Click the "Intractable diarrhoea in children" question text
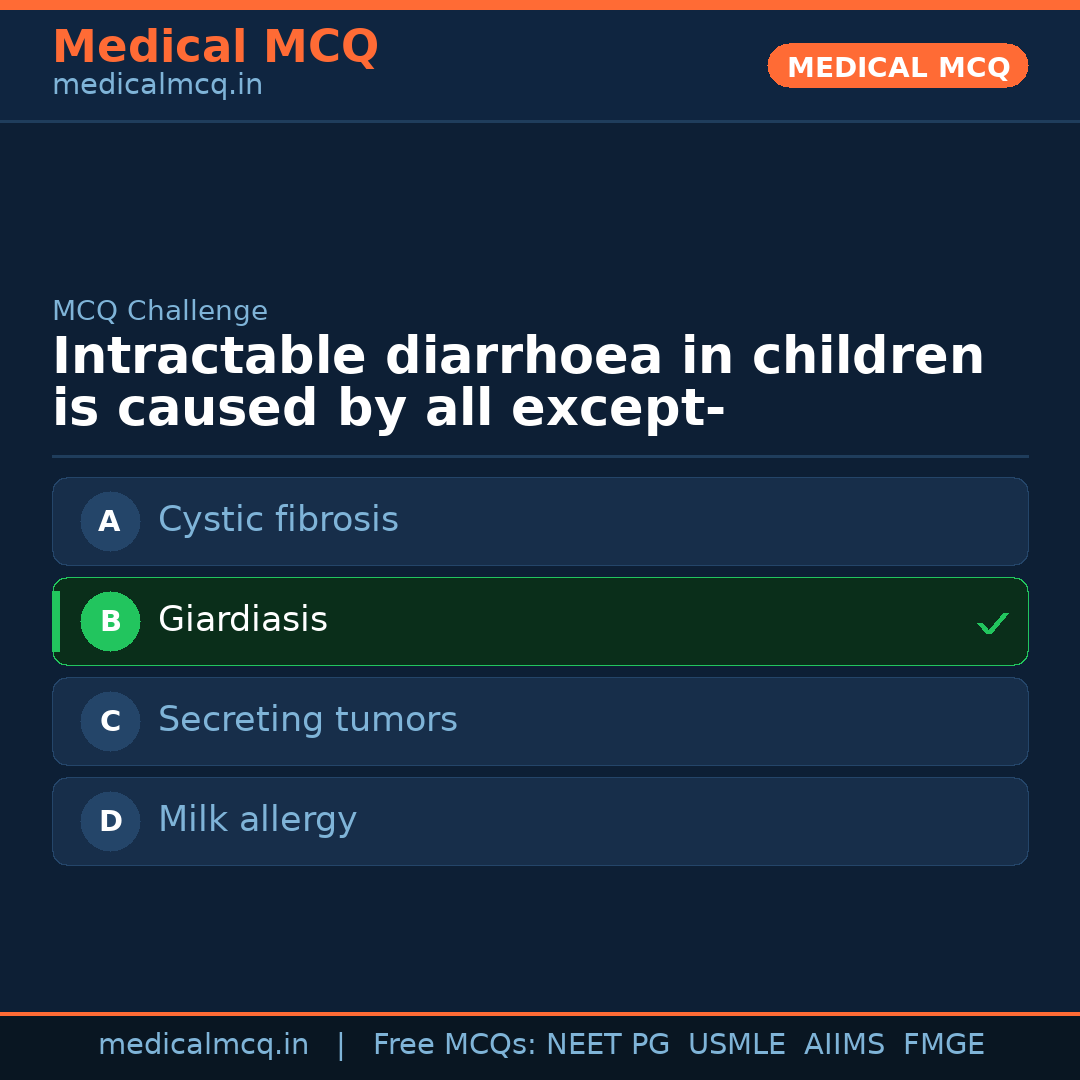 518,357
